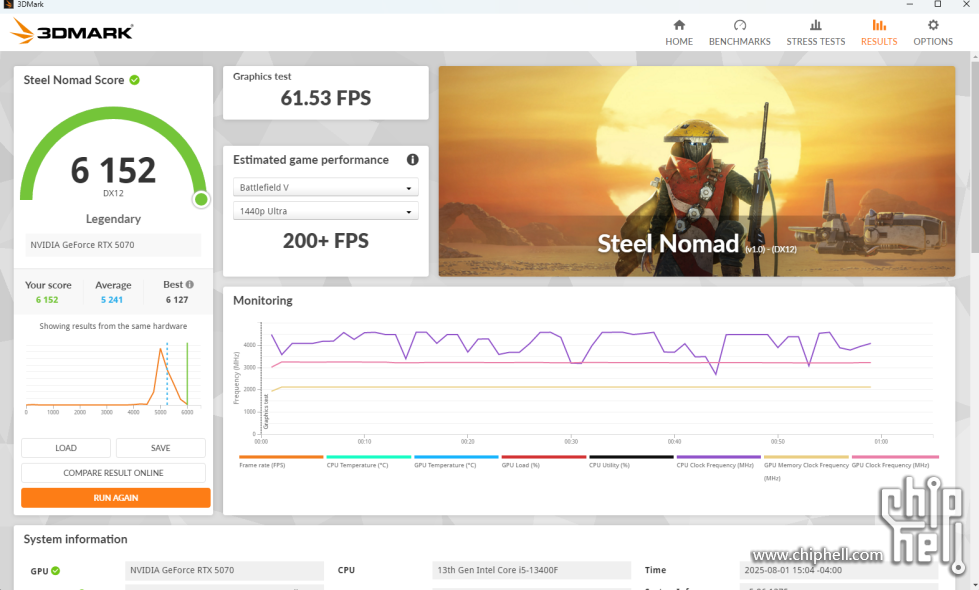The image size is (979, 590).
Task: Click "Showing results from the same hardware" text
Action: pyautogui.click(x=113, y=326)
